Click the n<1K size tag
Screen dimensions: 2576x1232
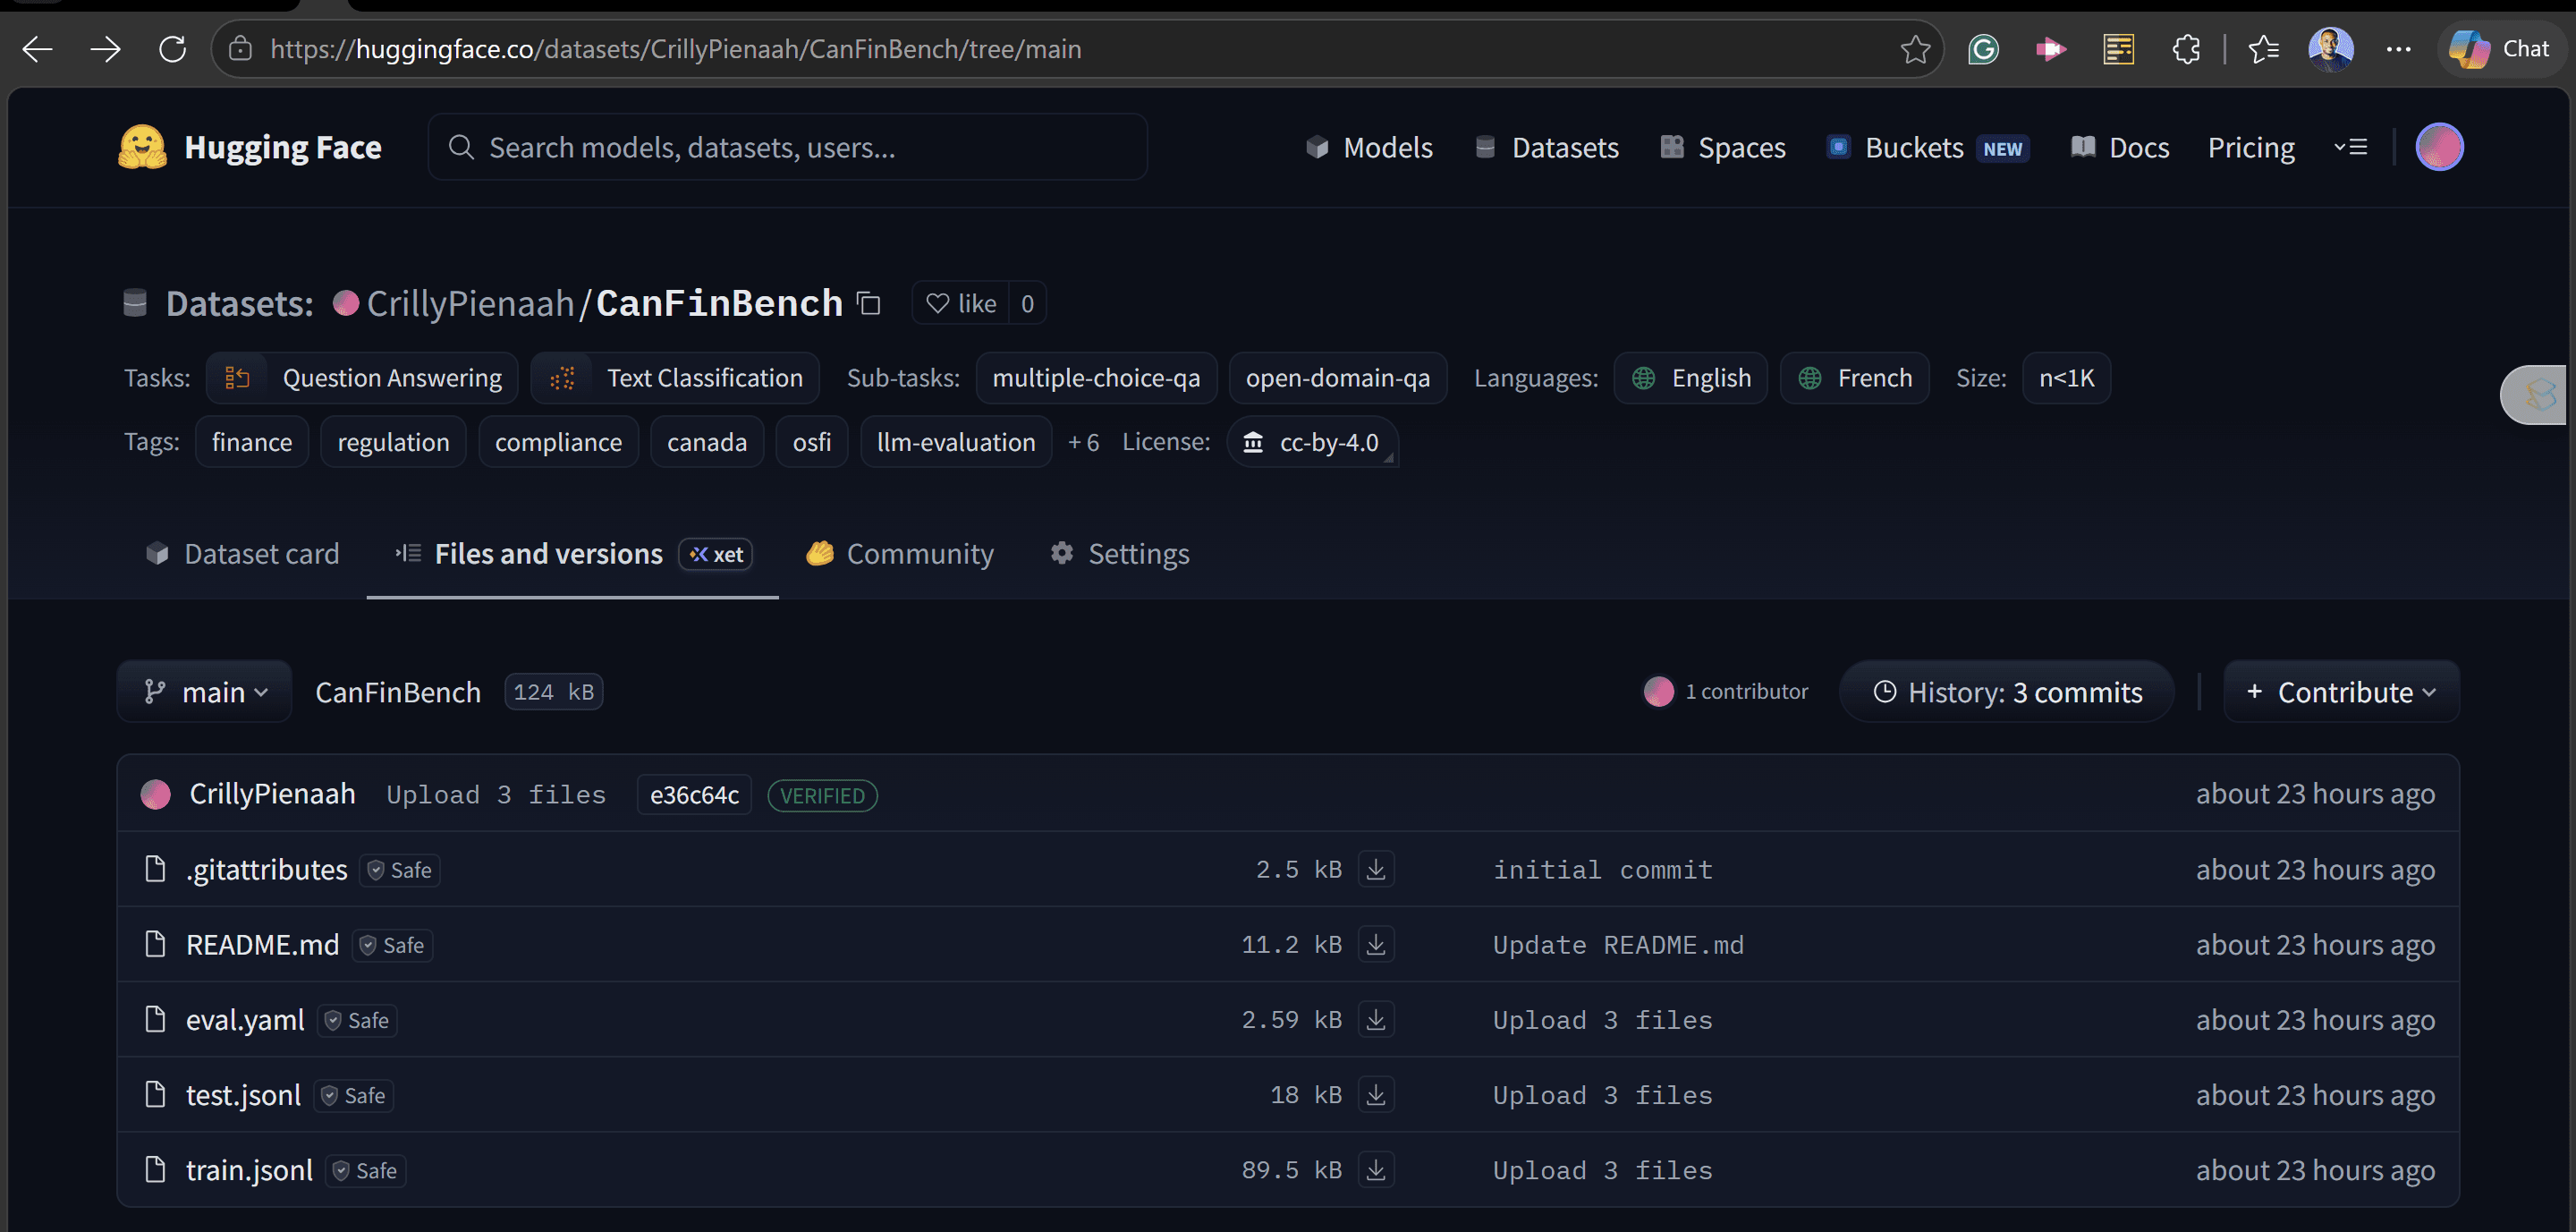(x=2066, y=378)
